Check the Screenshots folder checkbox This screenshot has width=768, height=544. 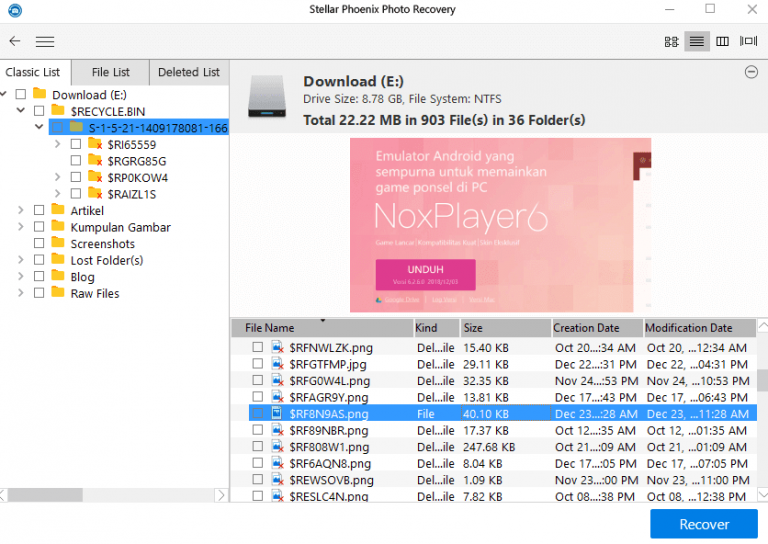point(39,243)
